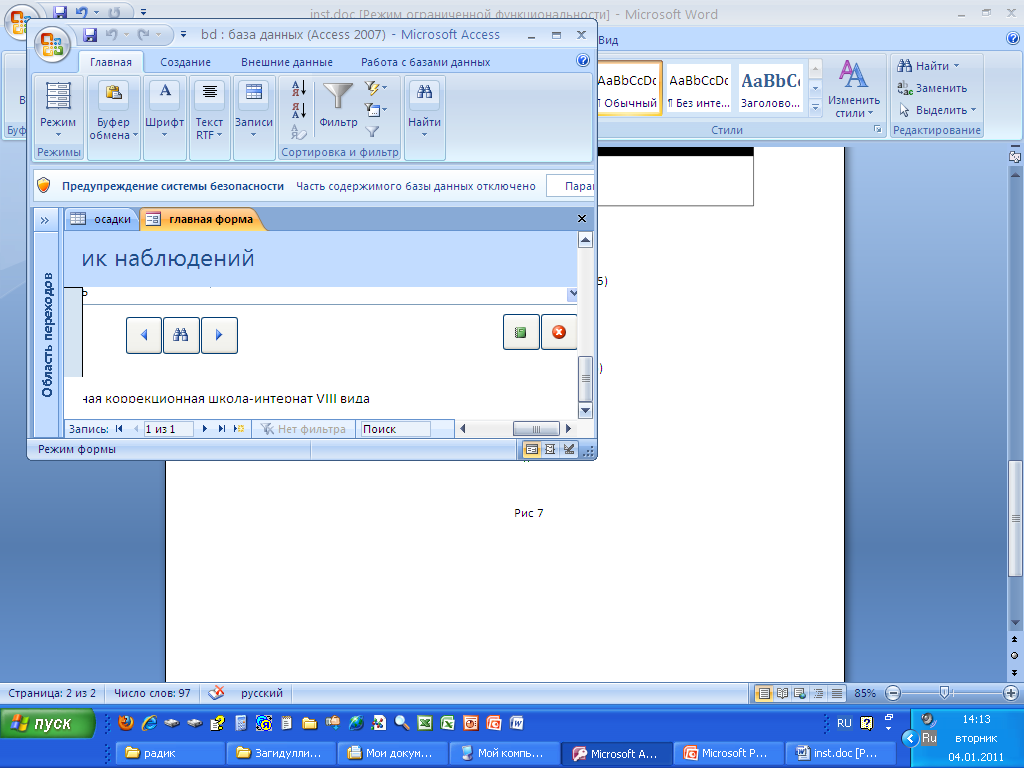The image size is (1024, 768).
Task: Open the advanced filter options dropdown
Action: pyautogui.click(x=376, y=110)
